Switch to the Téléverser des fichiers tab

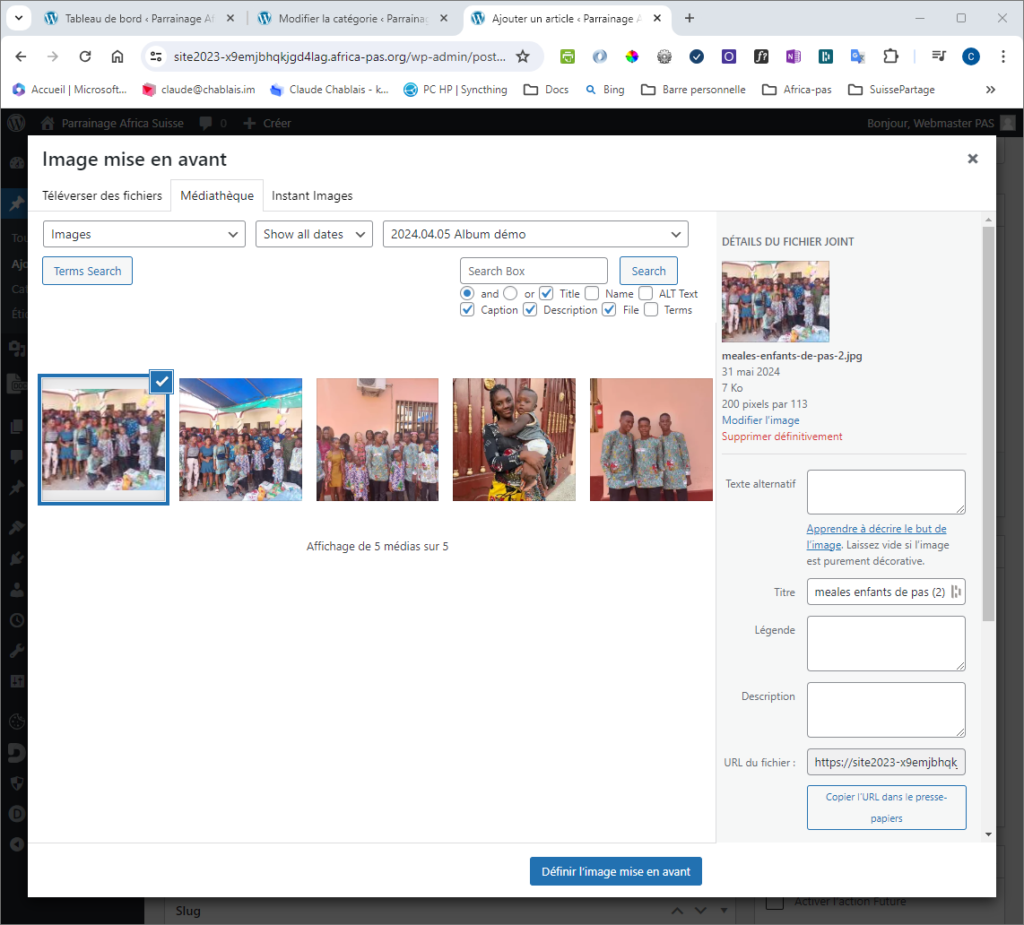pos(102,196)
